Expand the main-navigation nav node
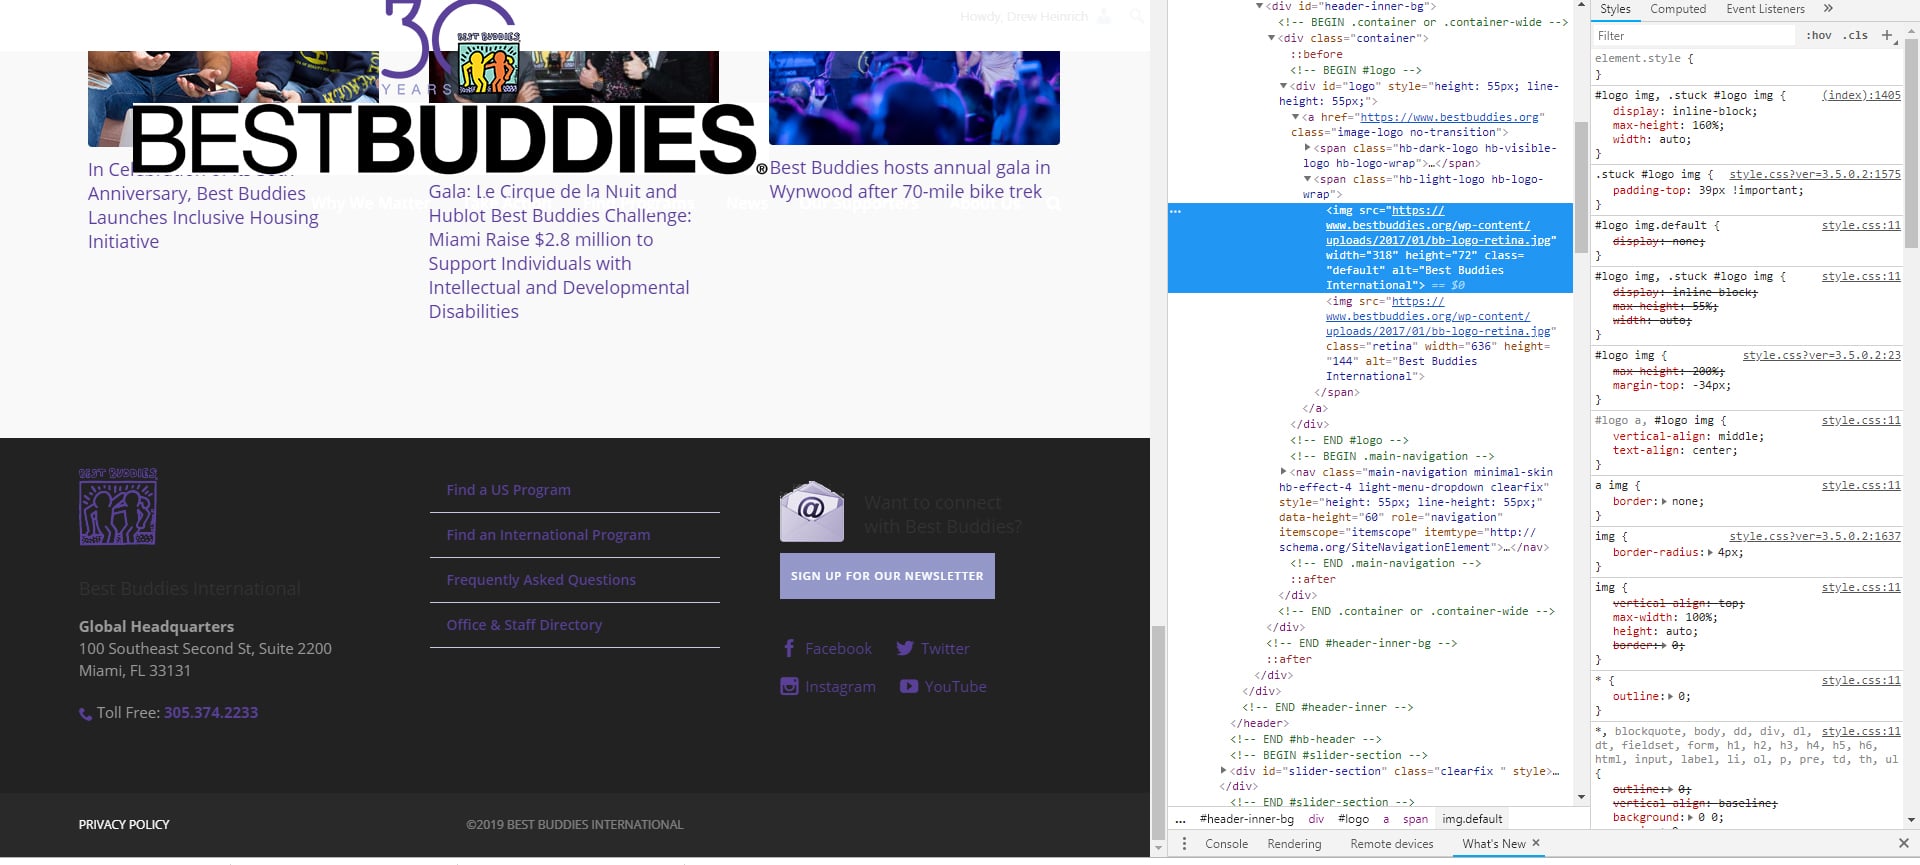The height and width of the screenshot is (865, 1920). (1284, 472)
